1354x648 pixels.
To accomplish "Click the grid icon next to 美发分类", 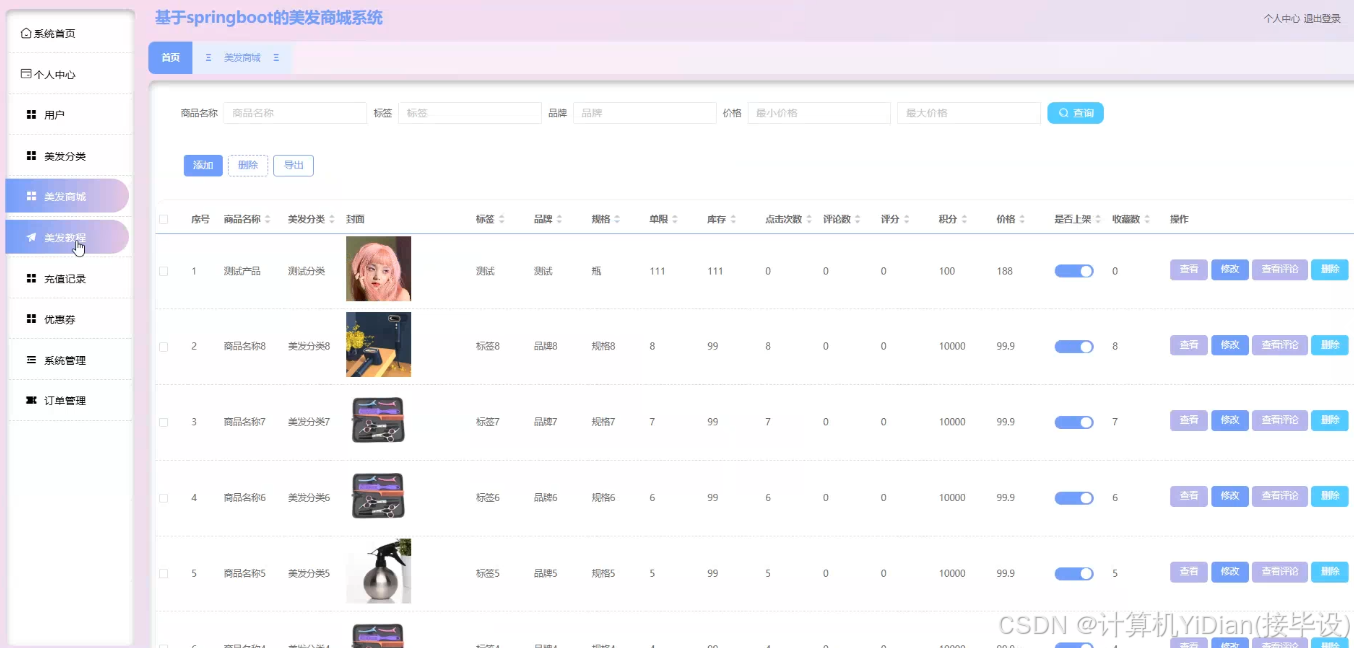I will tap(31, 156).
